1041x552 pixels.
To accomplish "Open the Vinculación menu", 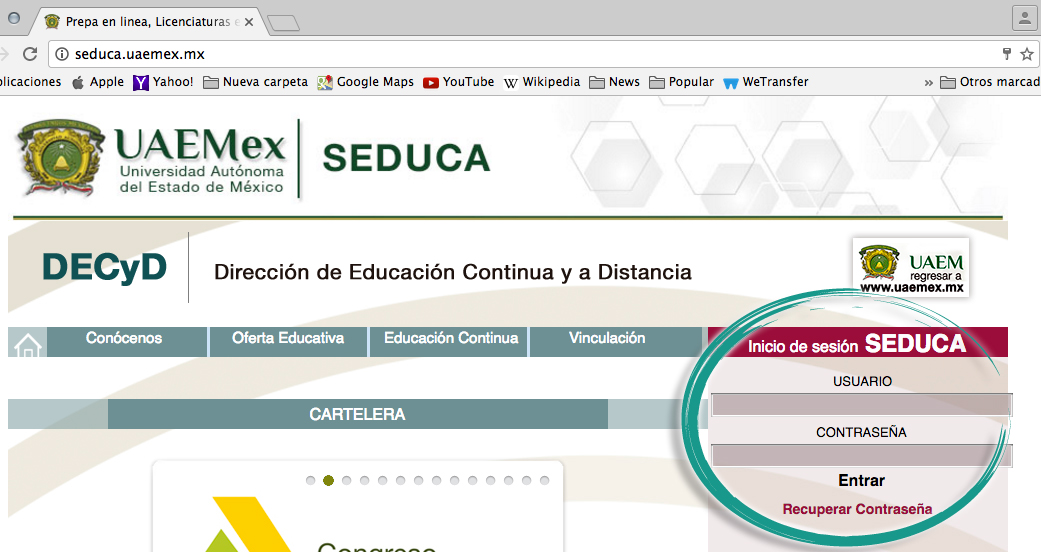I will click(x=607, y=338).
